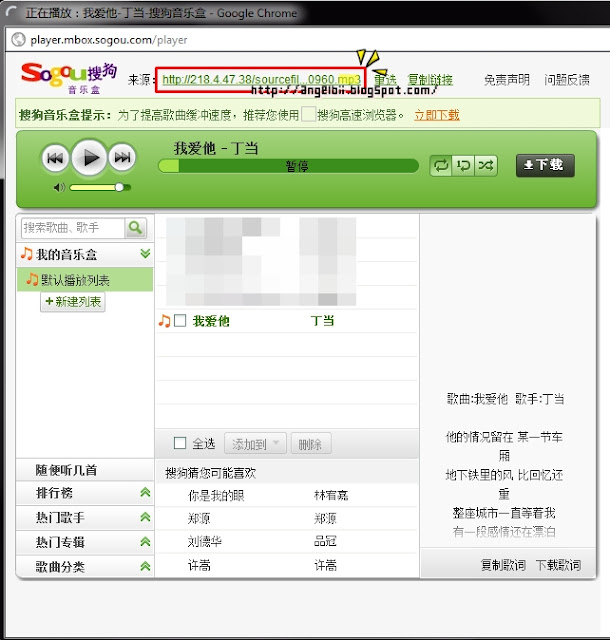The width and height of the screenshot is (610, 640).
Task: Click the globe site icon in address bar
Action: [x=18, y=40]
